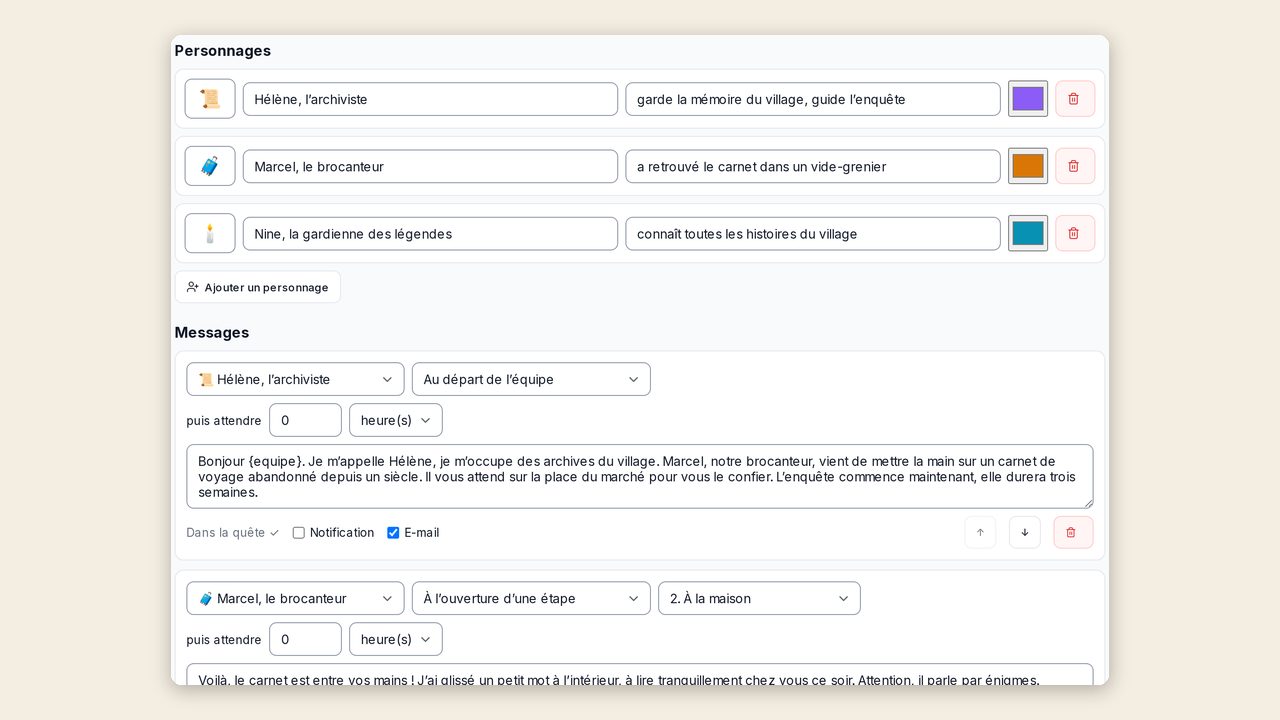The image size is (1280, 720).
Task: Click the wait delay number field in Marcel's message
Action: click(305, 639)
